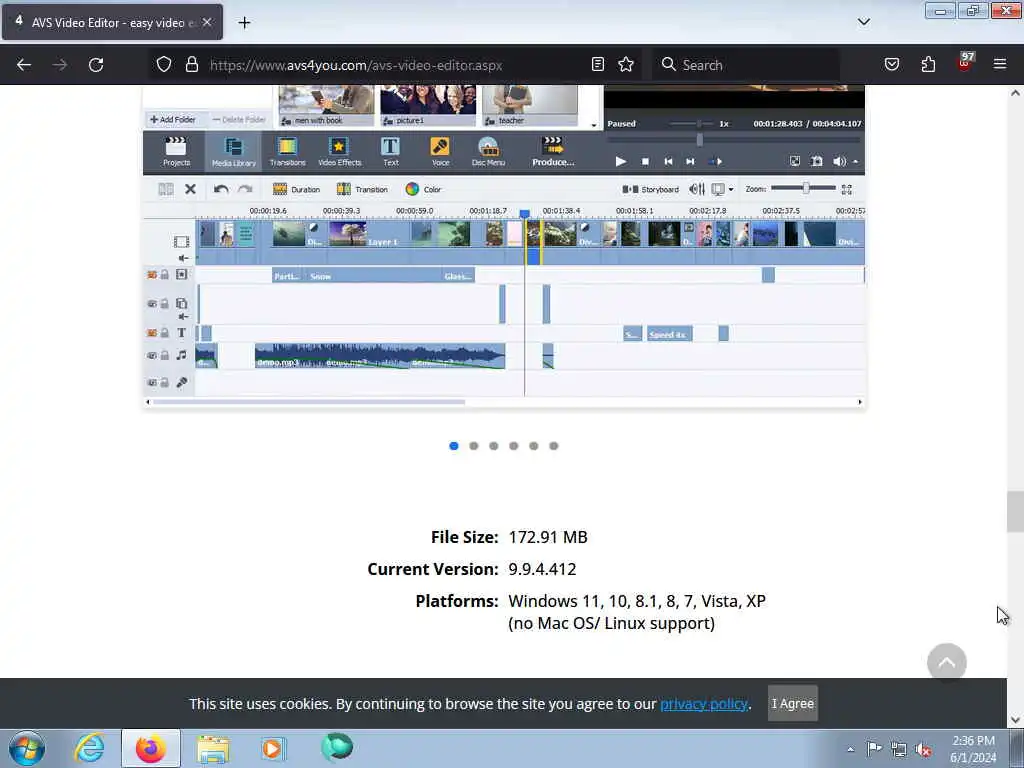The height and width of the screenshot is (768, 1024).
Task: Lock the video effects track
Action: coord(165,275)
